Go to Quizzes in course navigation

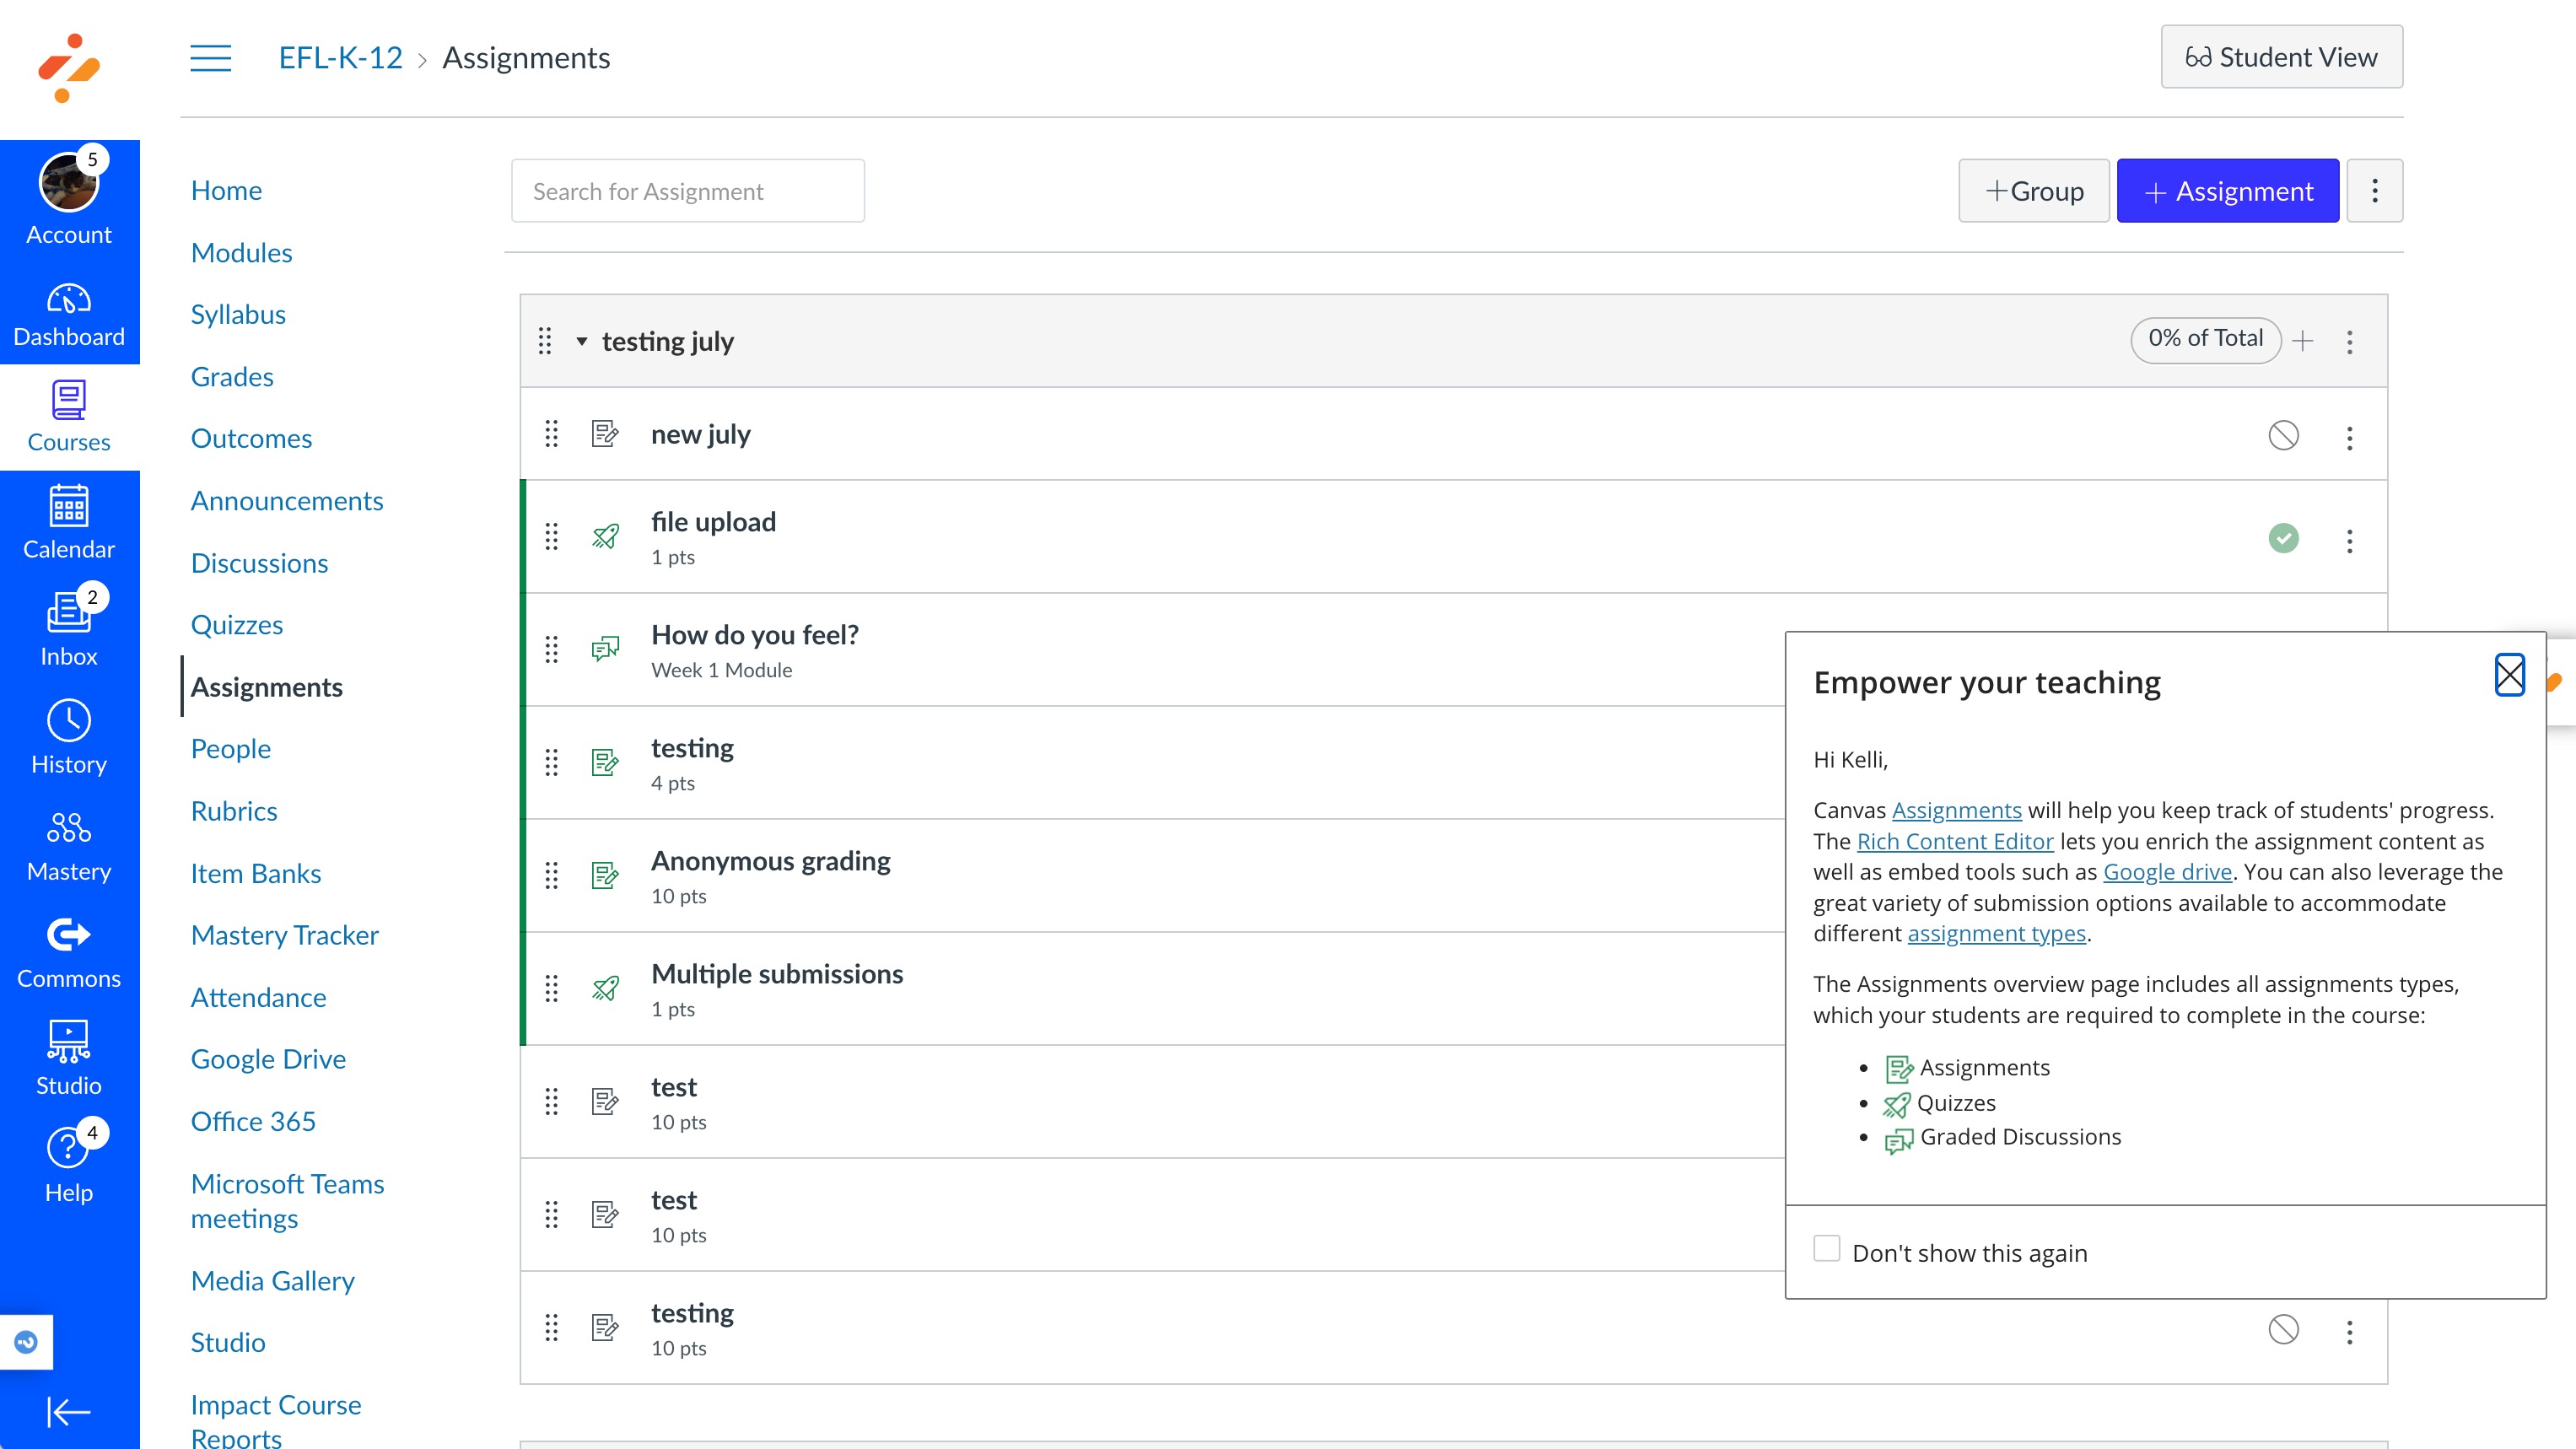(x=236, y=624)
